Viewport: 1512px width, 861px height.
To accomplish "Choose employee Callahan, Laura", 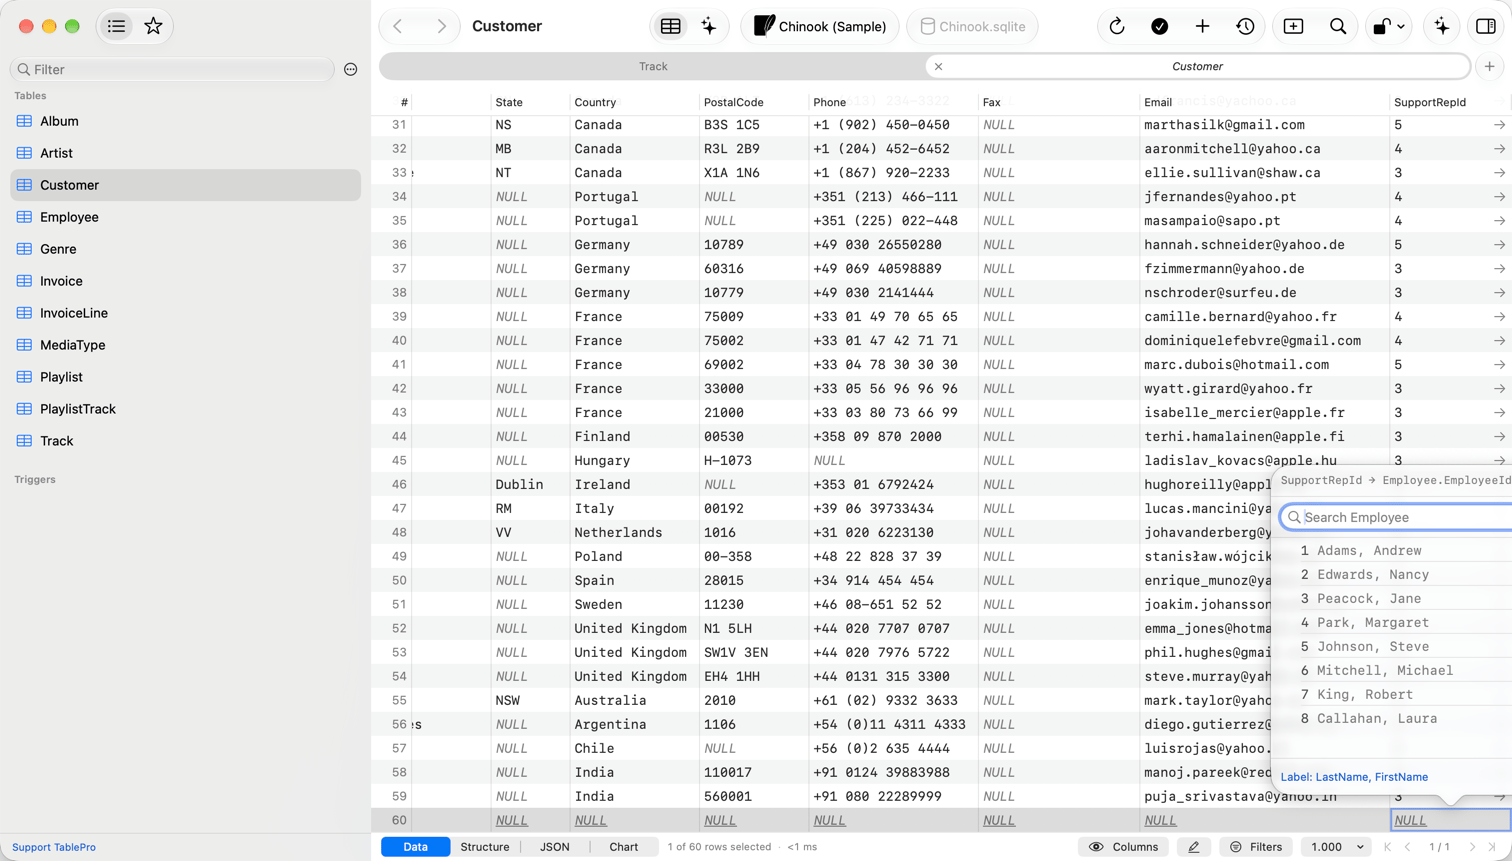I will [x=1392, y=719].
